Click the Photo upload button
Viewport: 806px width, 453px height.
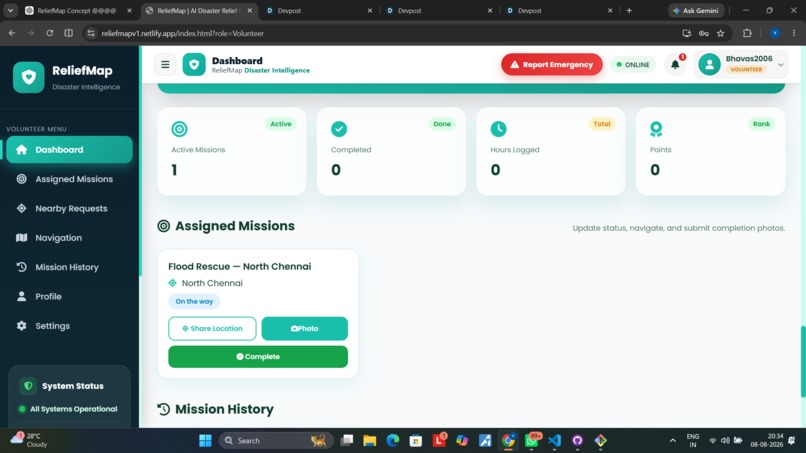305,329
